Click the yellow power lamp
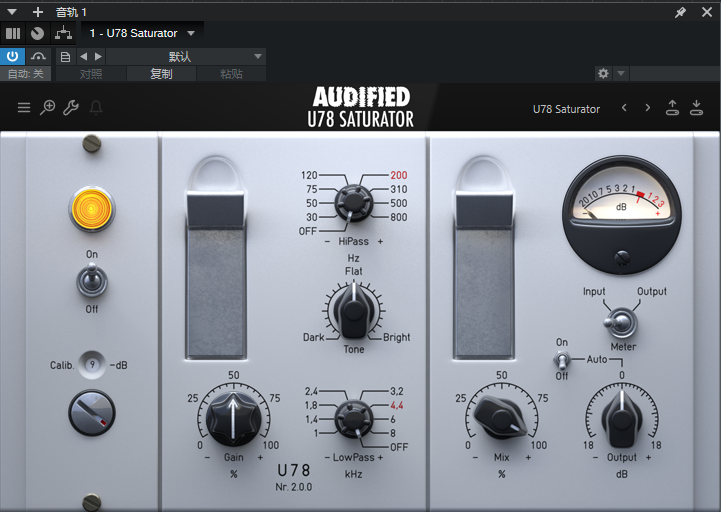The height and width of the screenshot is (512, 721). pos(92,208)
